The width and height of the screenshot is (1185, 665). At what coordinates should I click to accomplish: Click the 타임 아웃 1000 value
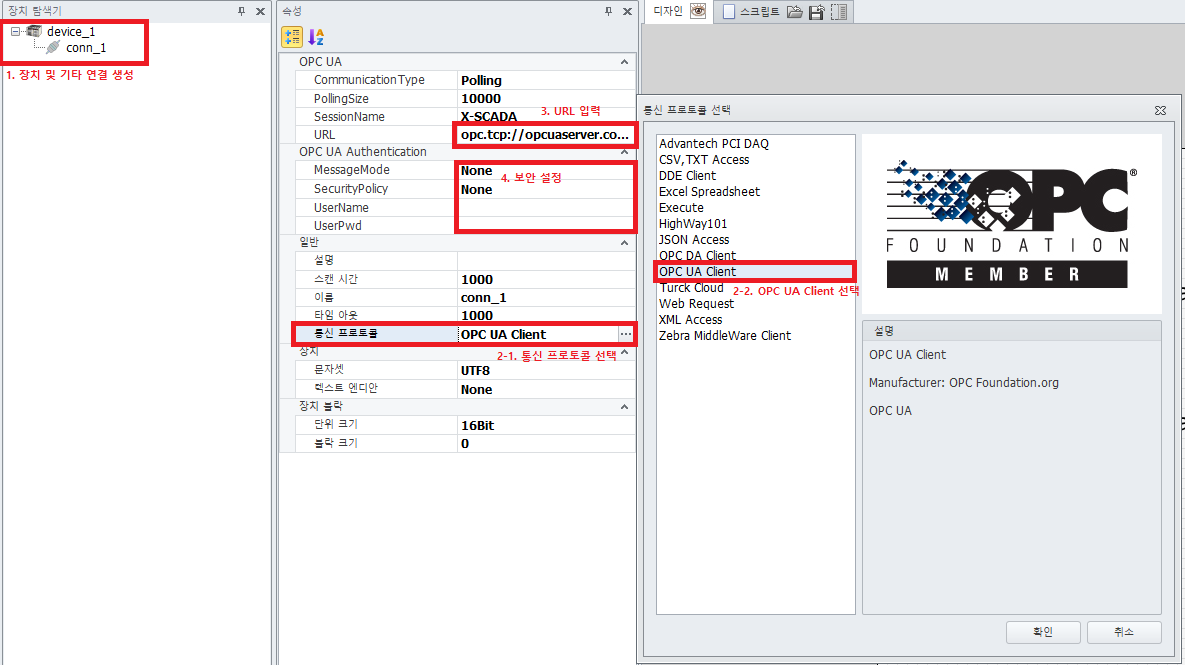[x=546, y=316]
